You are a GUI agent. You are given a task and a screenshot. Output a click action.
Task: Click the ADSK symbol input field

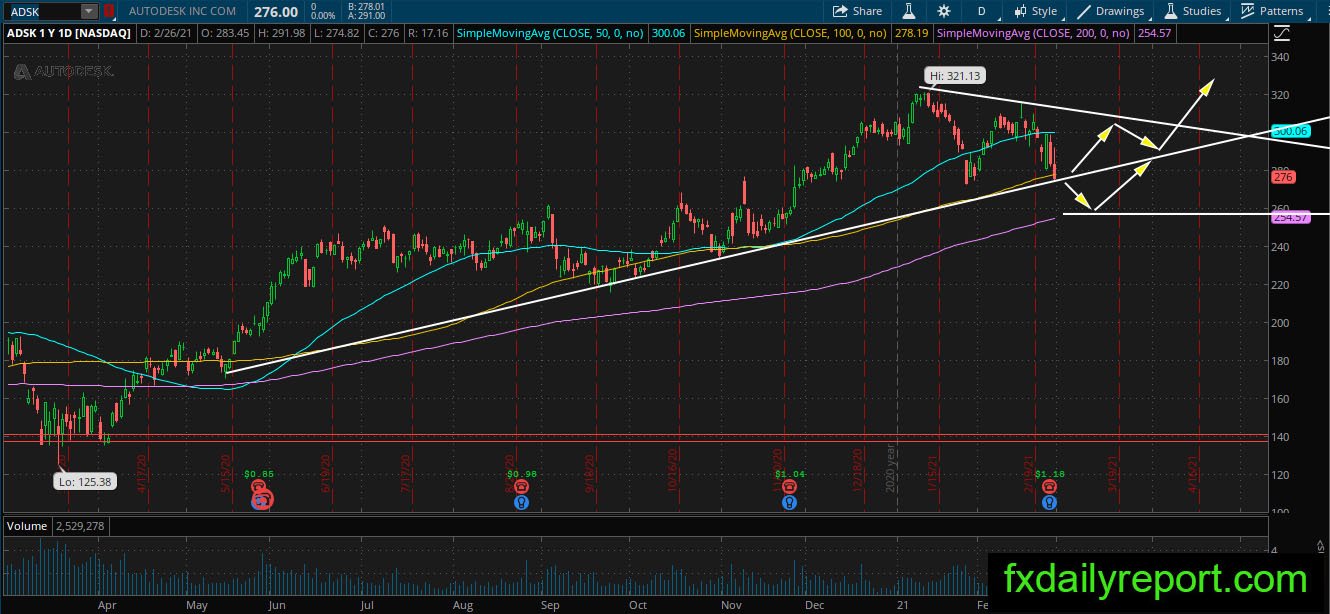(x=43, y=11)
